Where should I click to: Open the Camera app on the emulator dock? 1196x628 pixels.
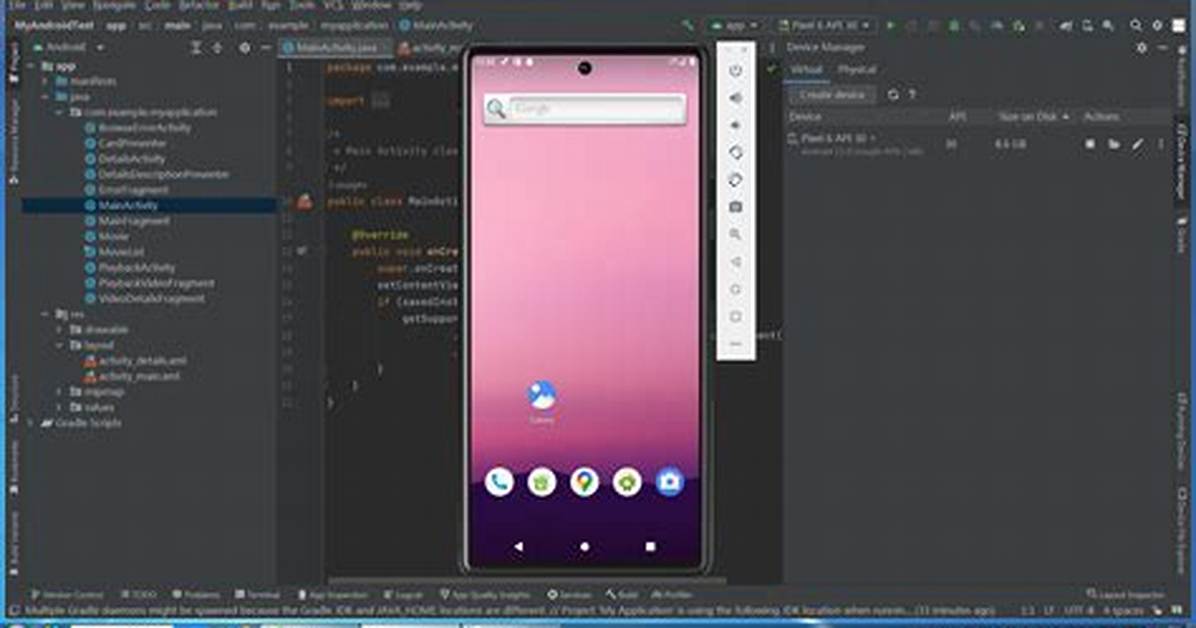pyautogui.click(x=670, y=482)
